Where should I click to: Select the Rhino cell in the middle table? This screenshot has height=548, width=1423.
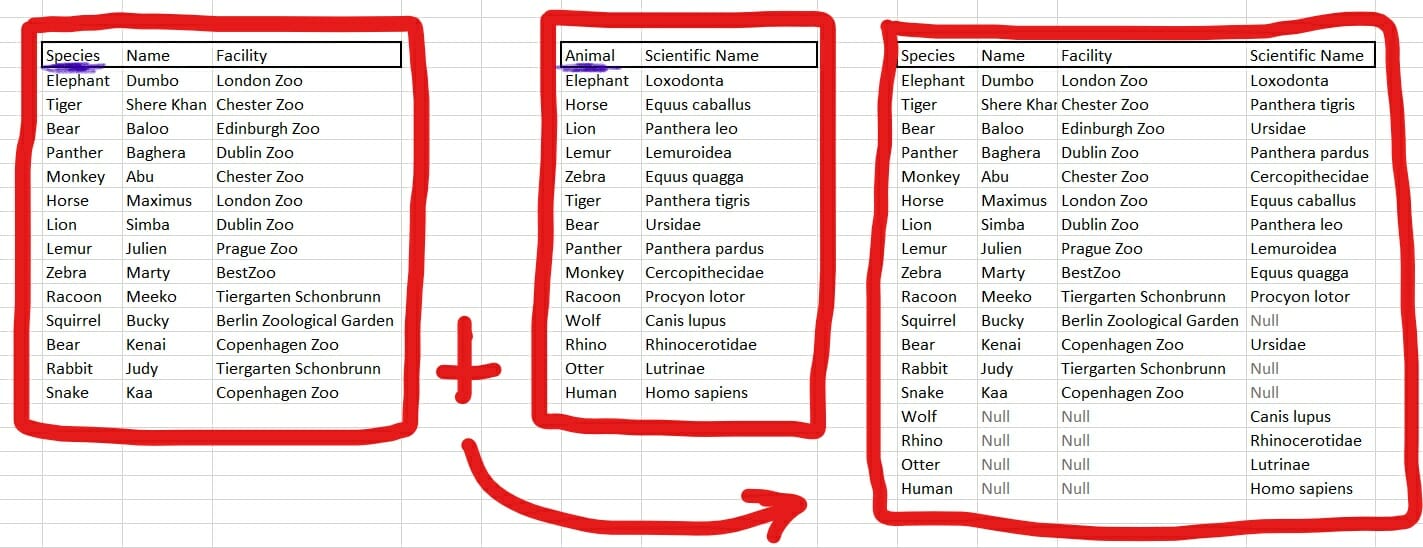point(585,345)
